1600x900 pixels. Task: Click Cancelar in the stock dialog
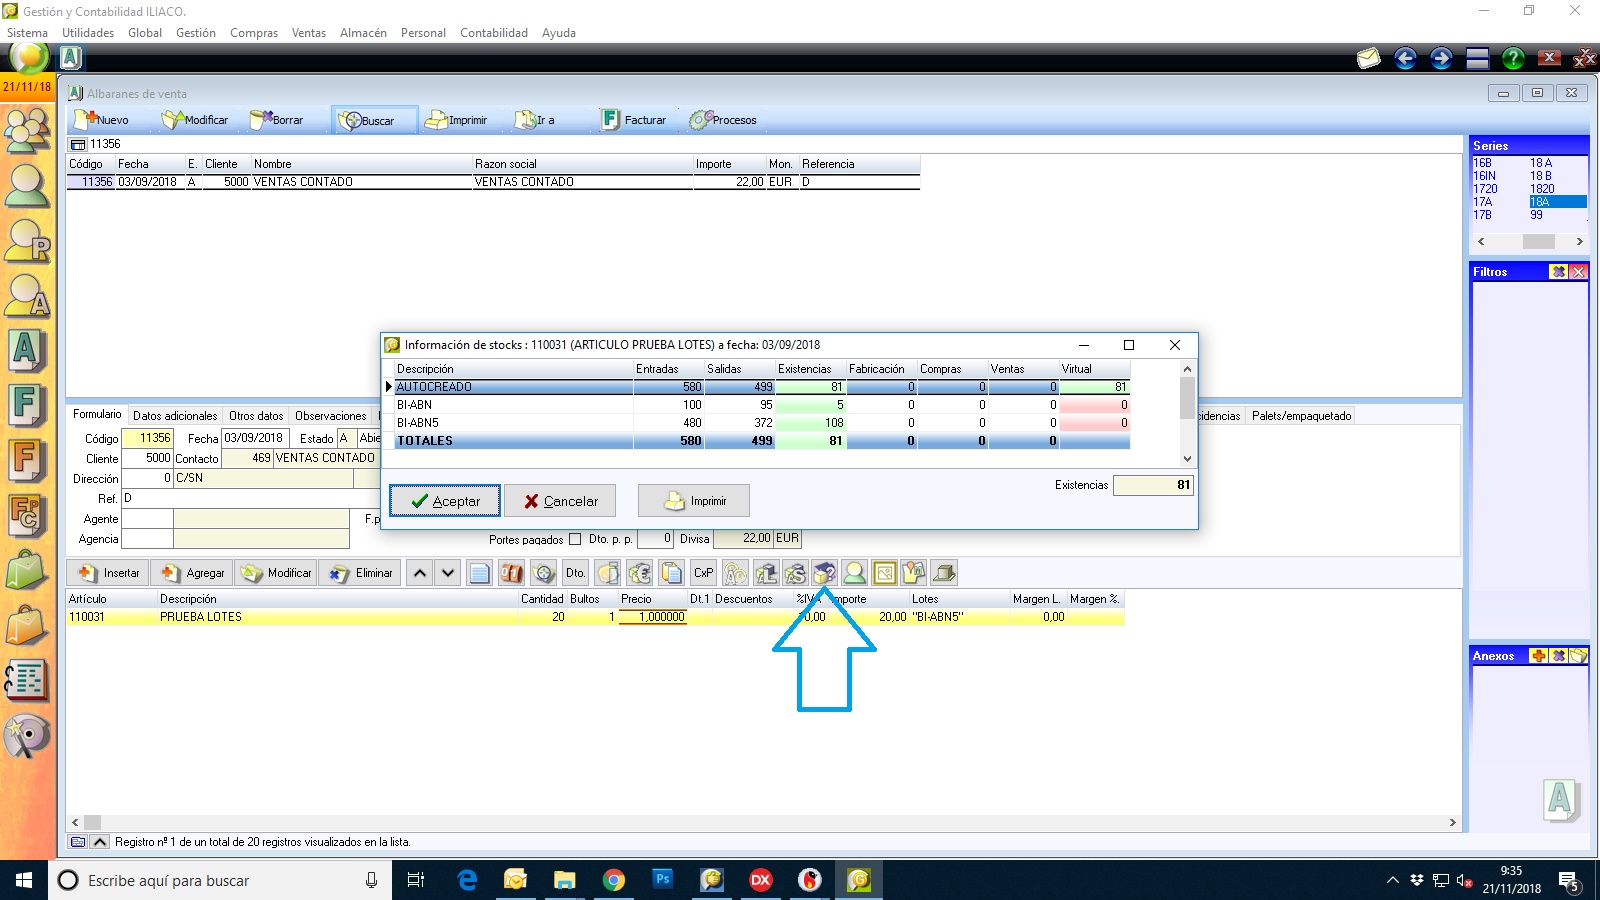[x=560, y=501]
